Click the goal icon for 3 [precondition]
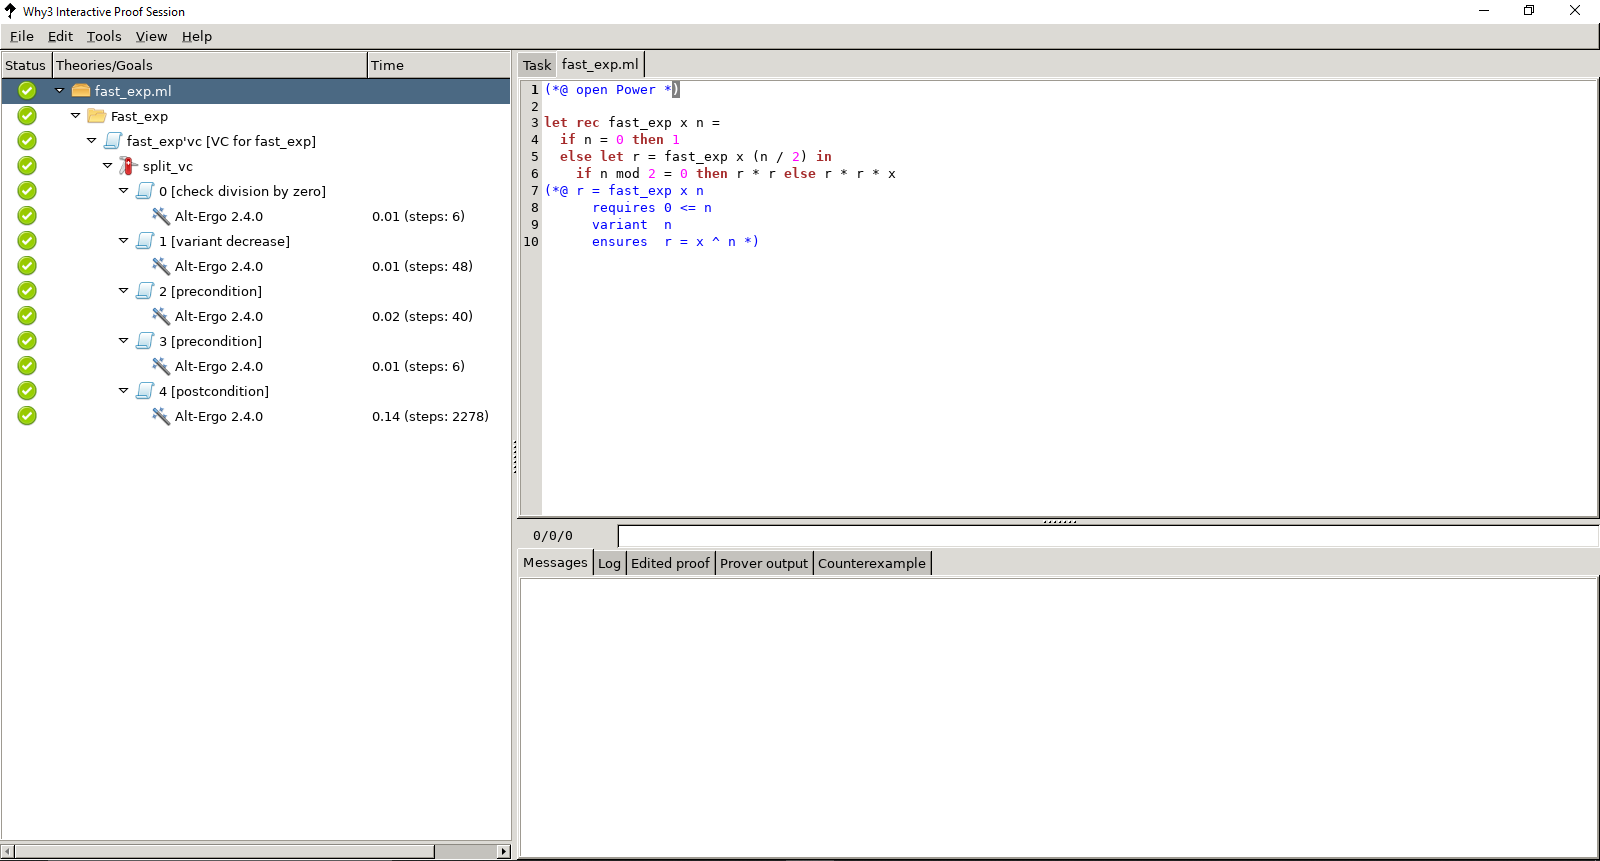This screenshot has width=1600, height=861. click(x=145, y=341)
